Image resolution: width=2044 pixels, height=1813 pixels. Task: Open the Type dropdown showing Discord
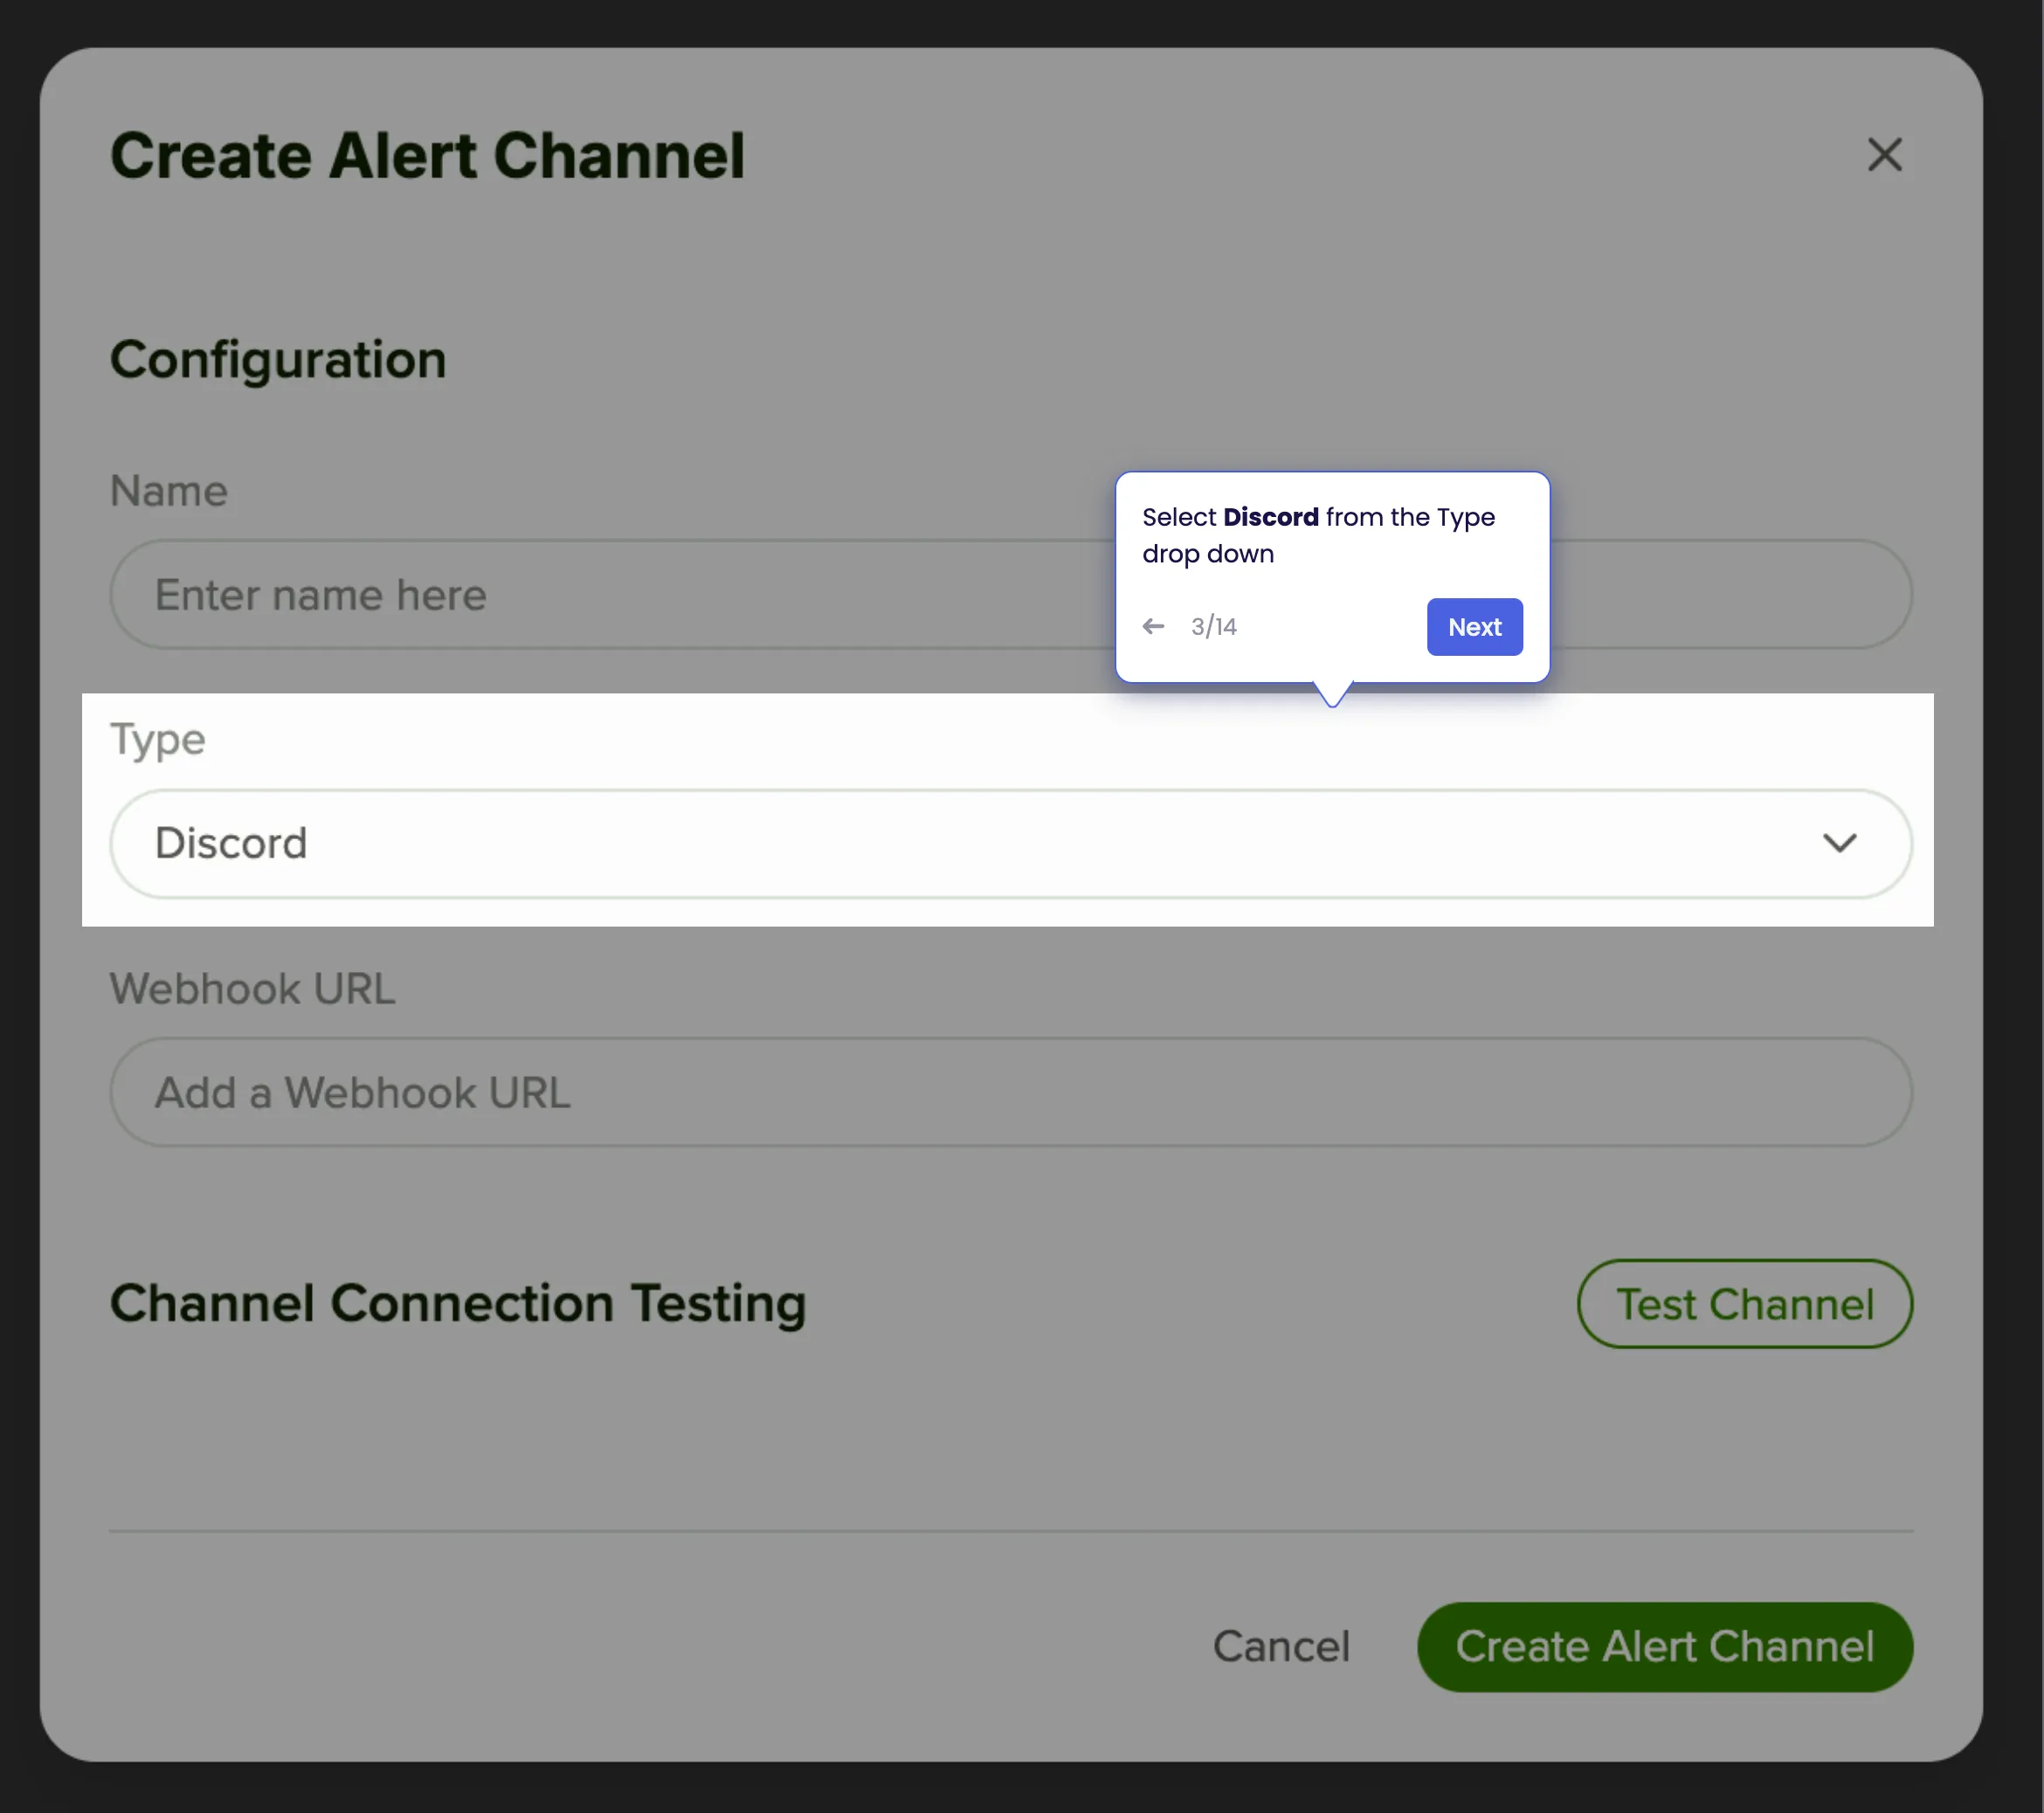coord(1010,843)
